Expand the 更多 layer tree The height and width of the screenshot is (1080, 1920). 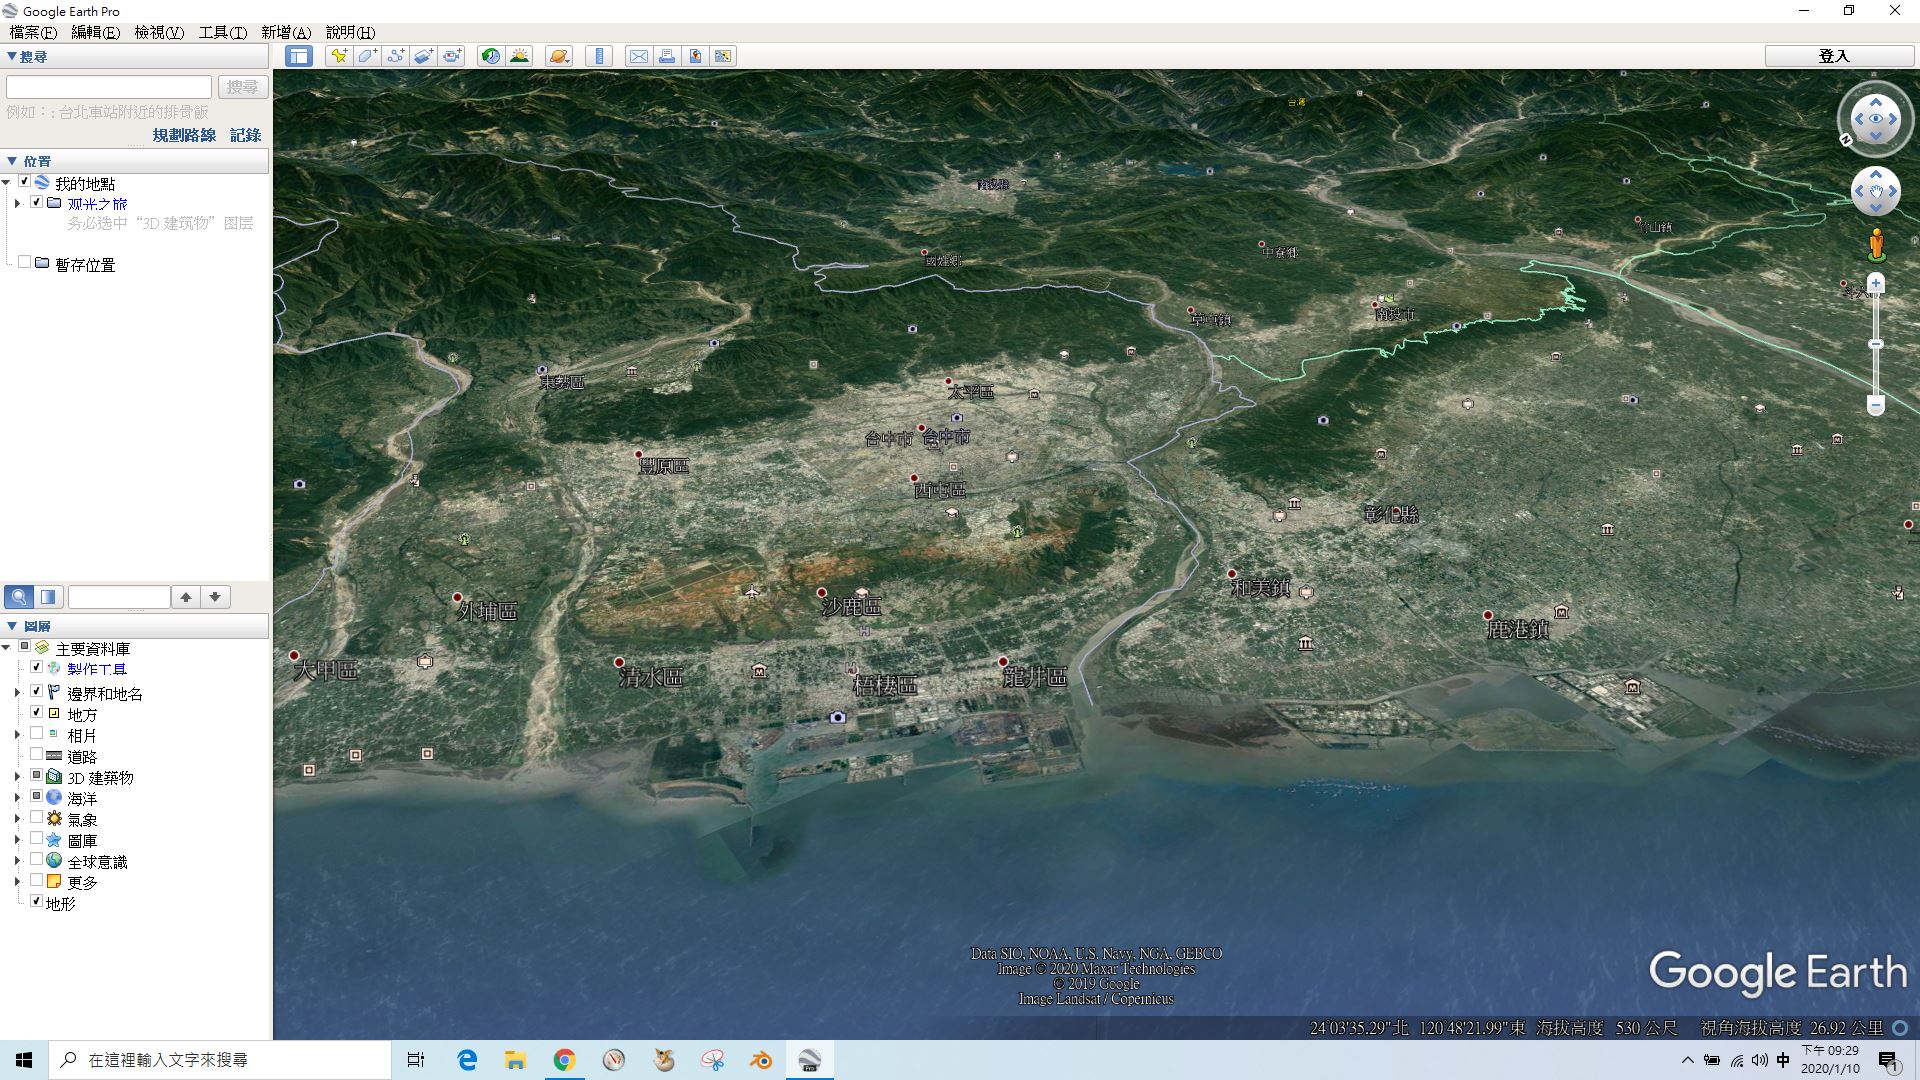click(x=17, y=882)
